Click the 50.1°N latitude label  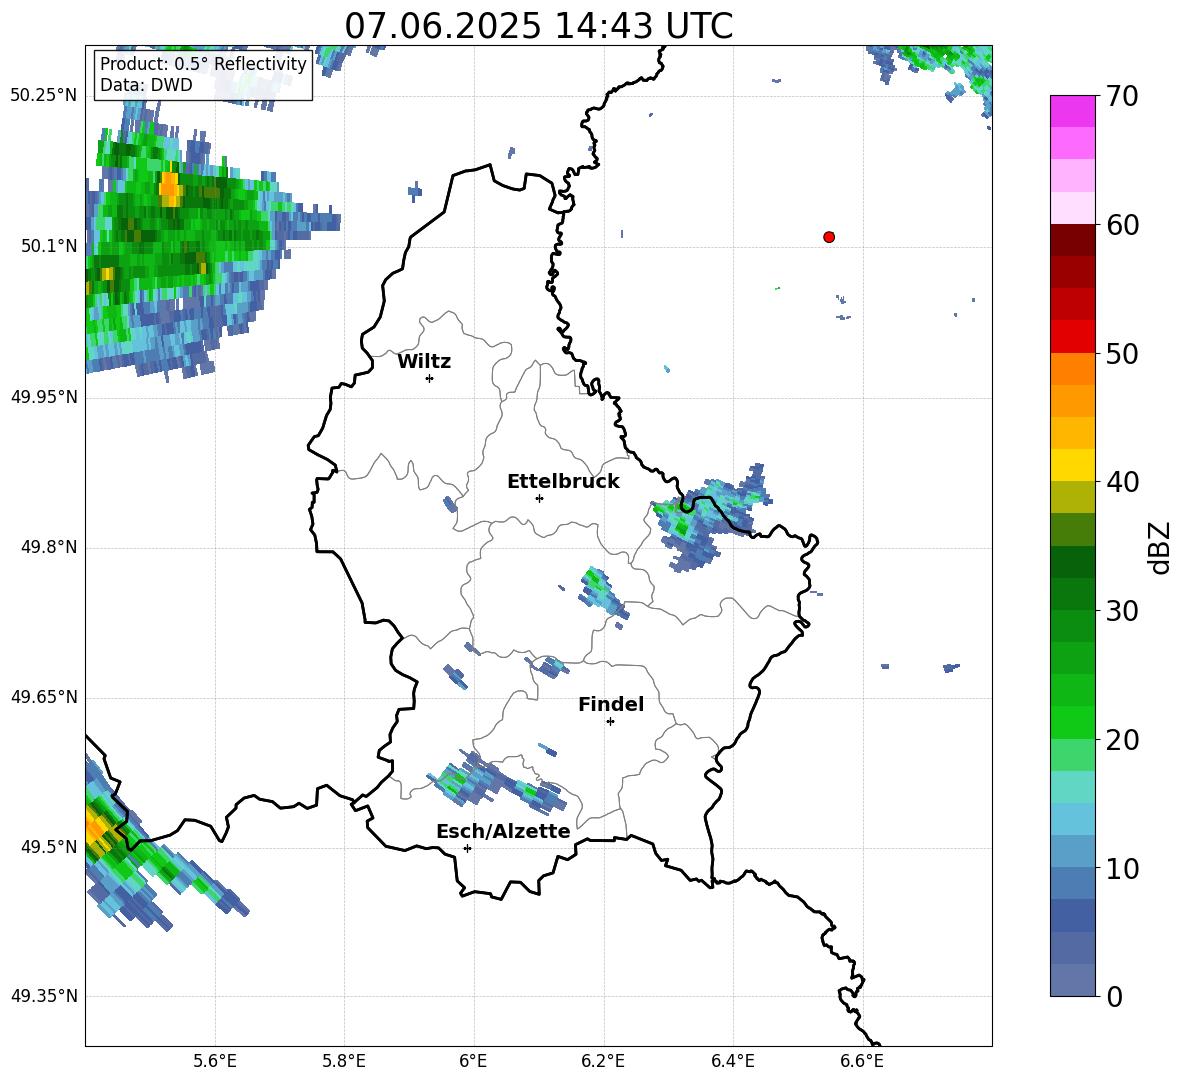coord(49,246)
